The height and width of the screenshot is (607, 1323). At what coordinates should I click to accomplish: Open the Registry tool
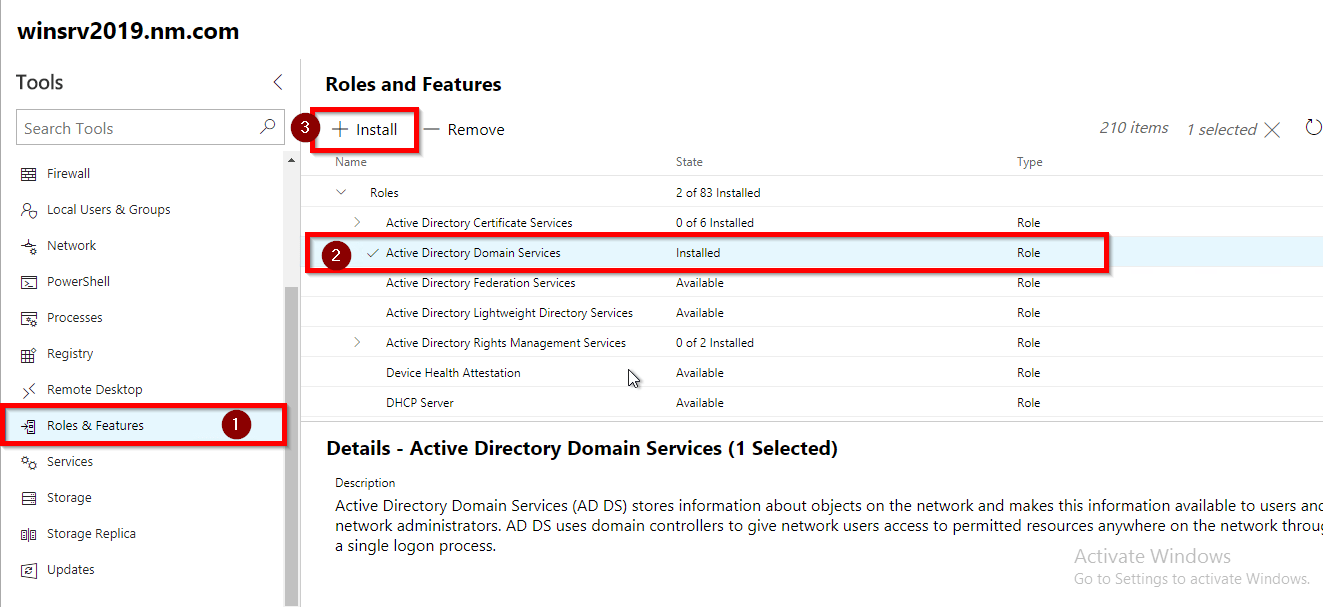coord(71,353)
